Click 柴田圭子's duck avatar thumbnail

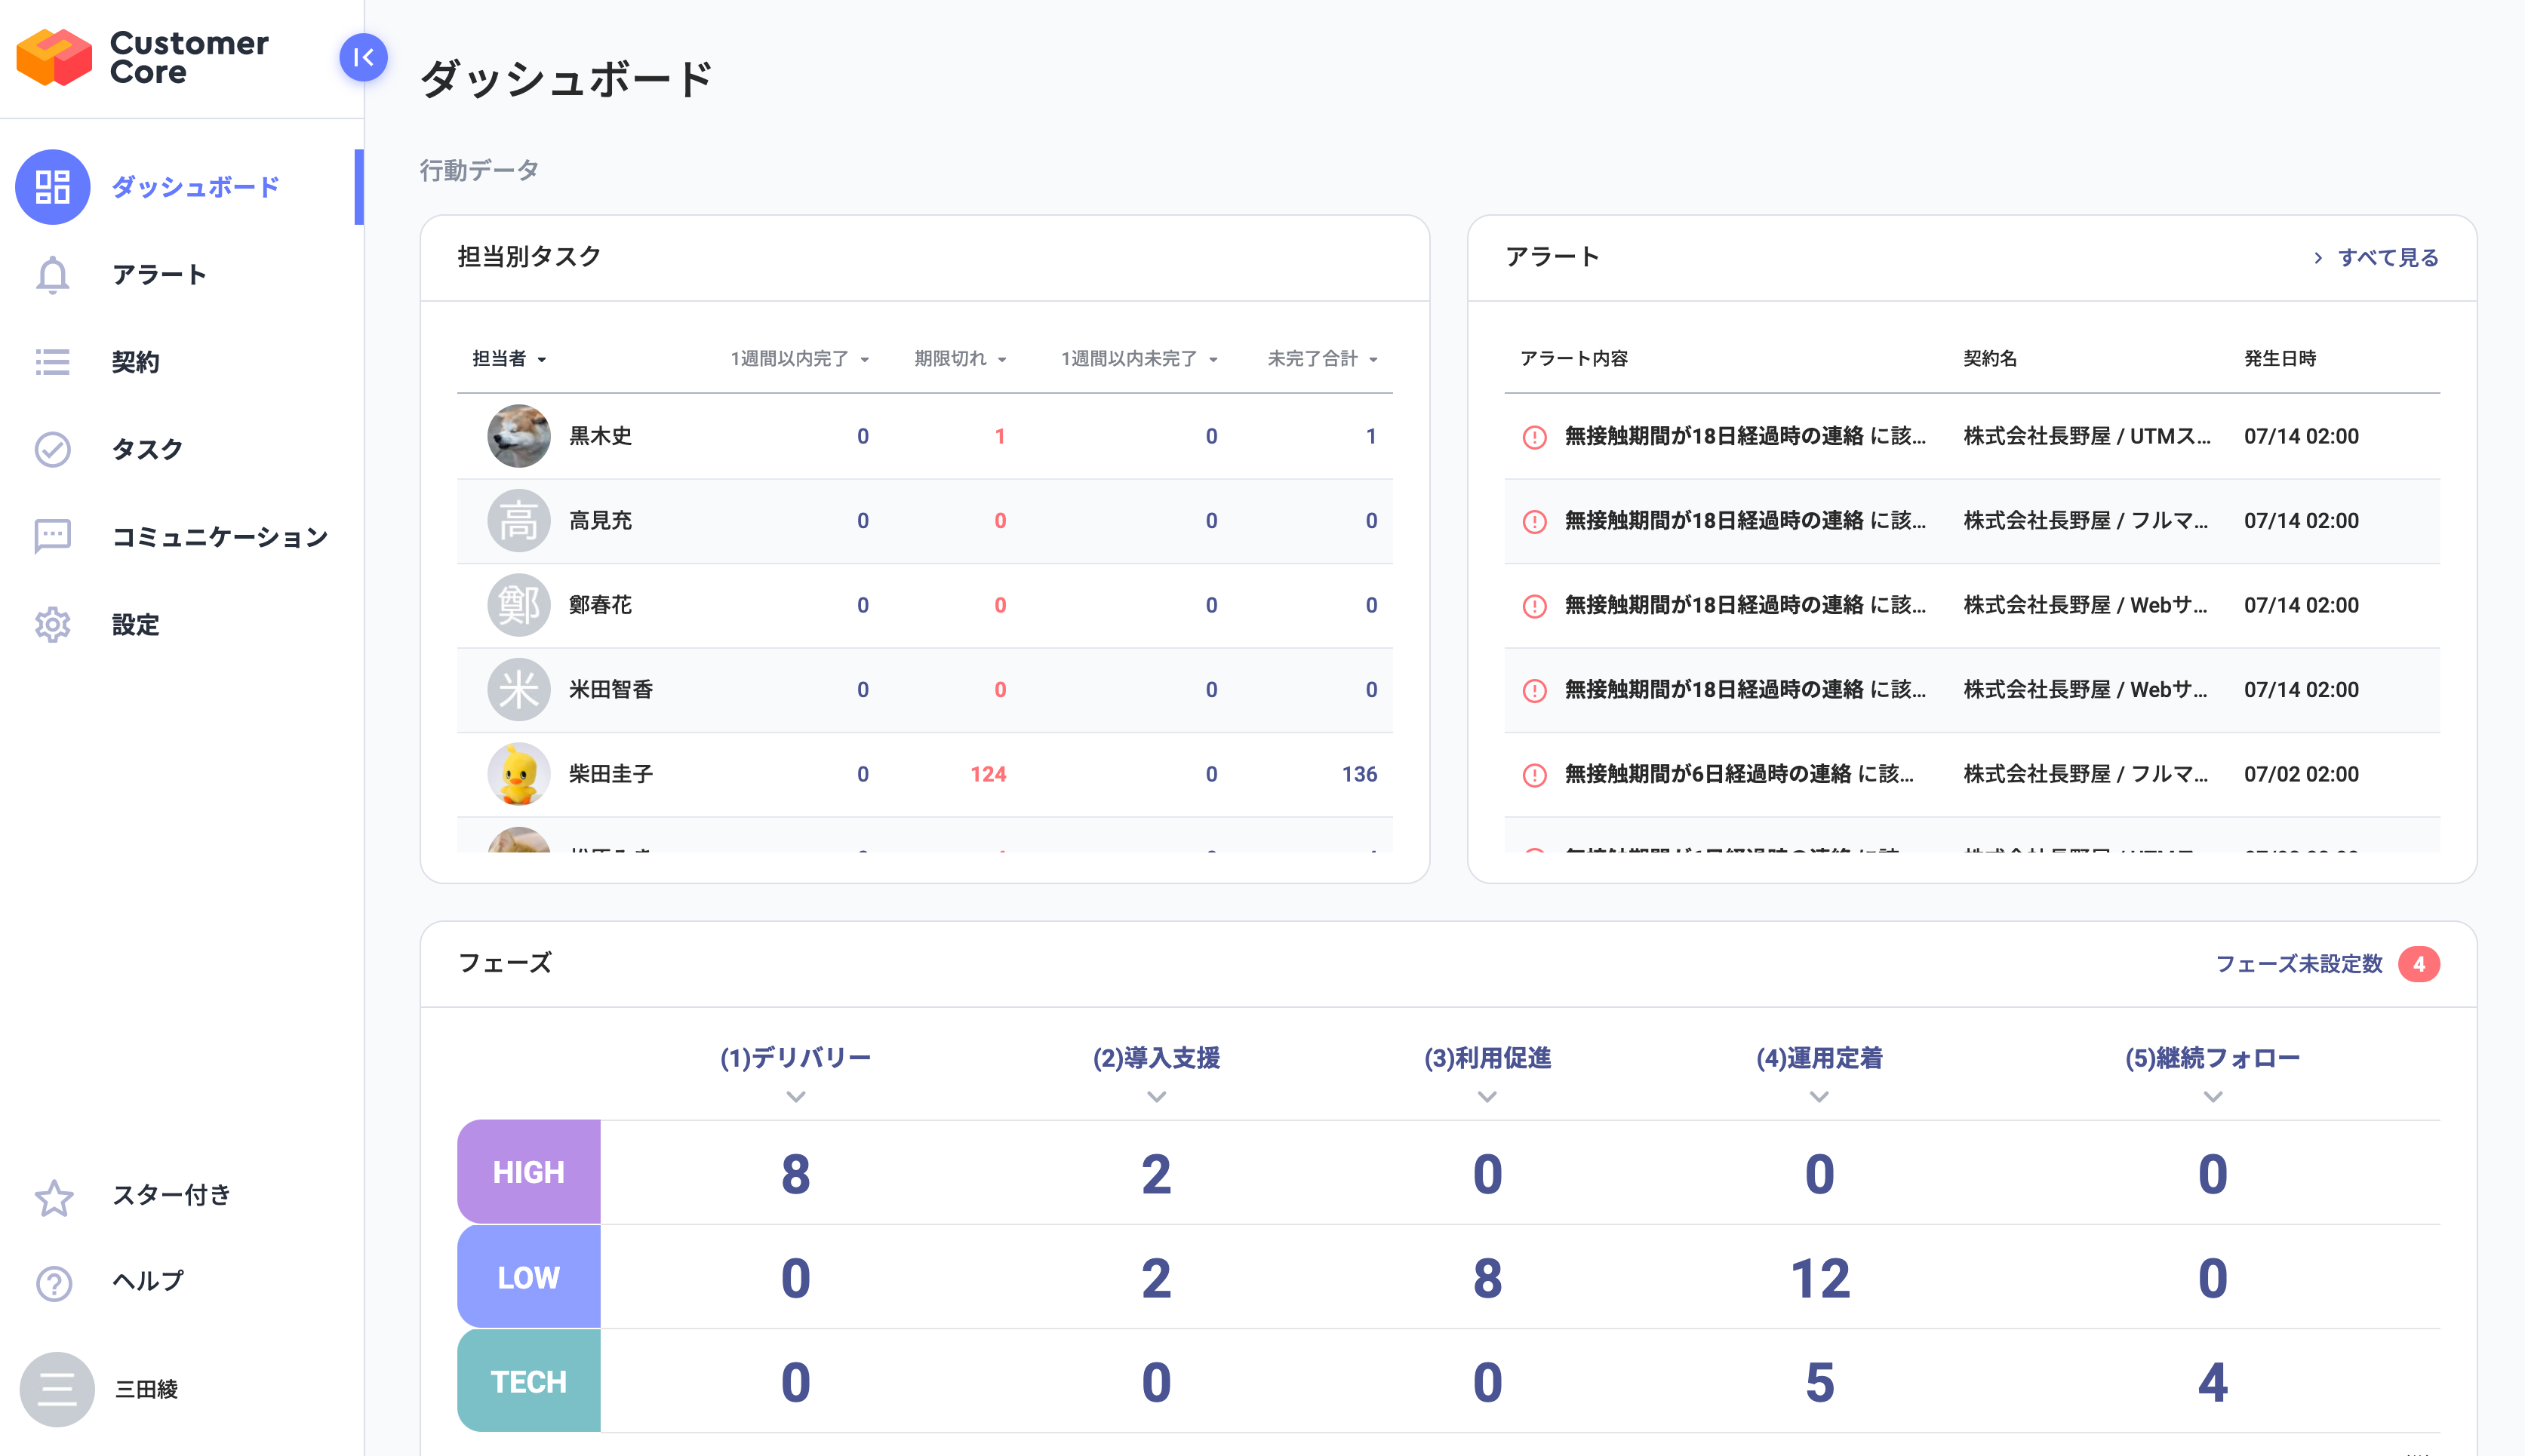(x=519, y=774)
